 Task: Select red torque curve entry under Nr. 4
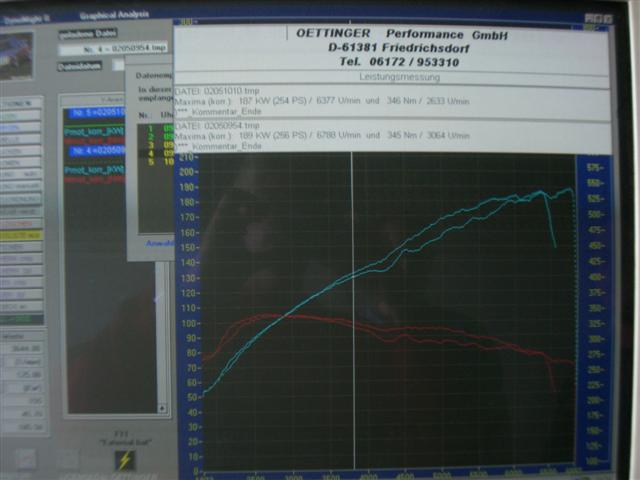(x=94, y=179)
